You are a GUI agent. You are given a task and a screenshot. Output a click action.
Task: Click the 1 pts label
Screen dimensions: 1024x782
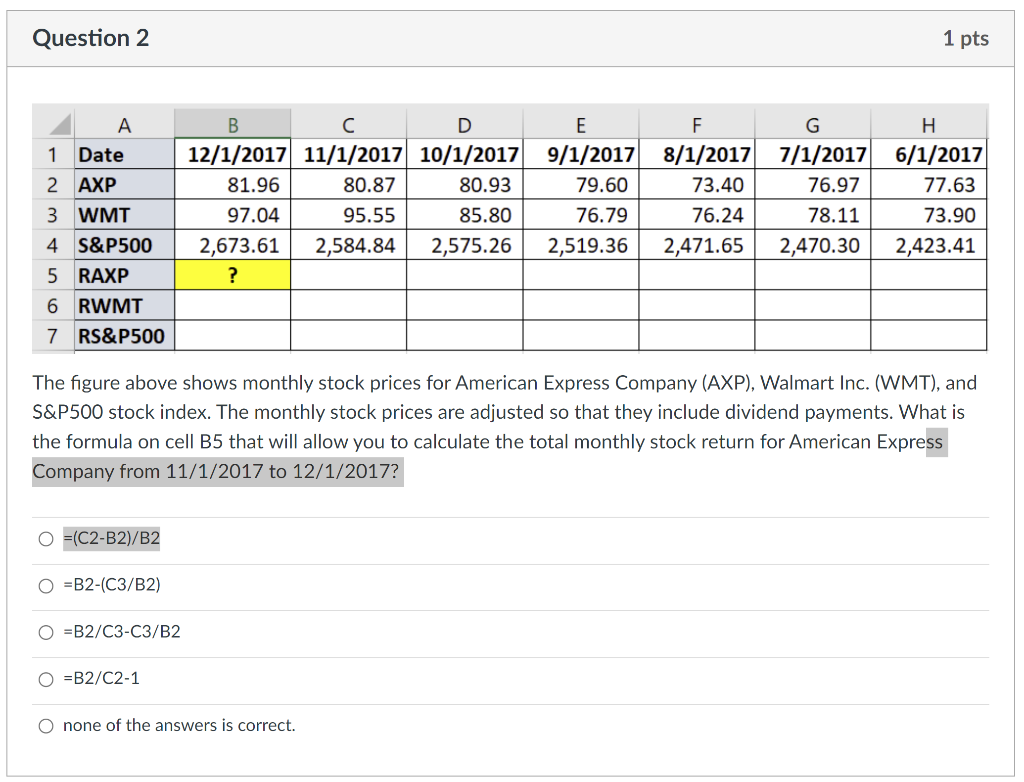click(965, 38)
